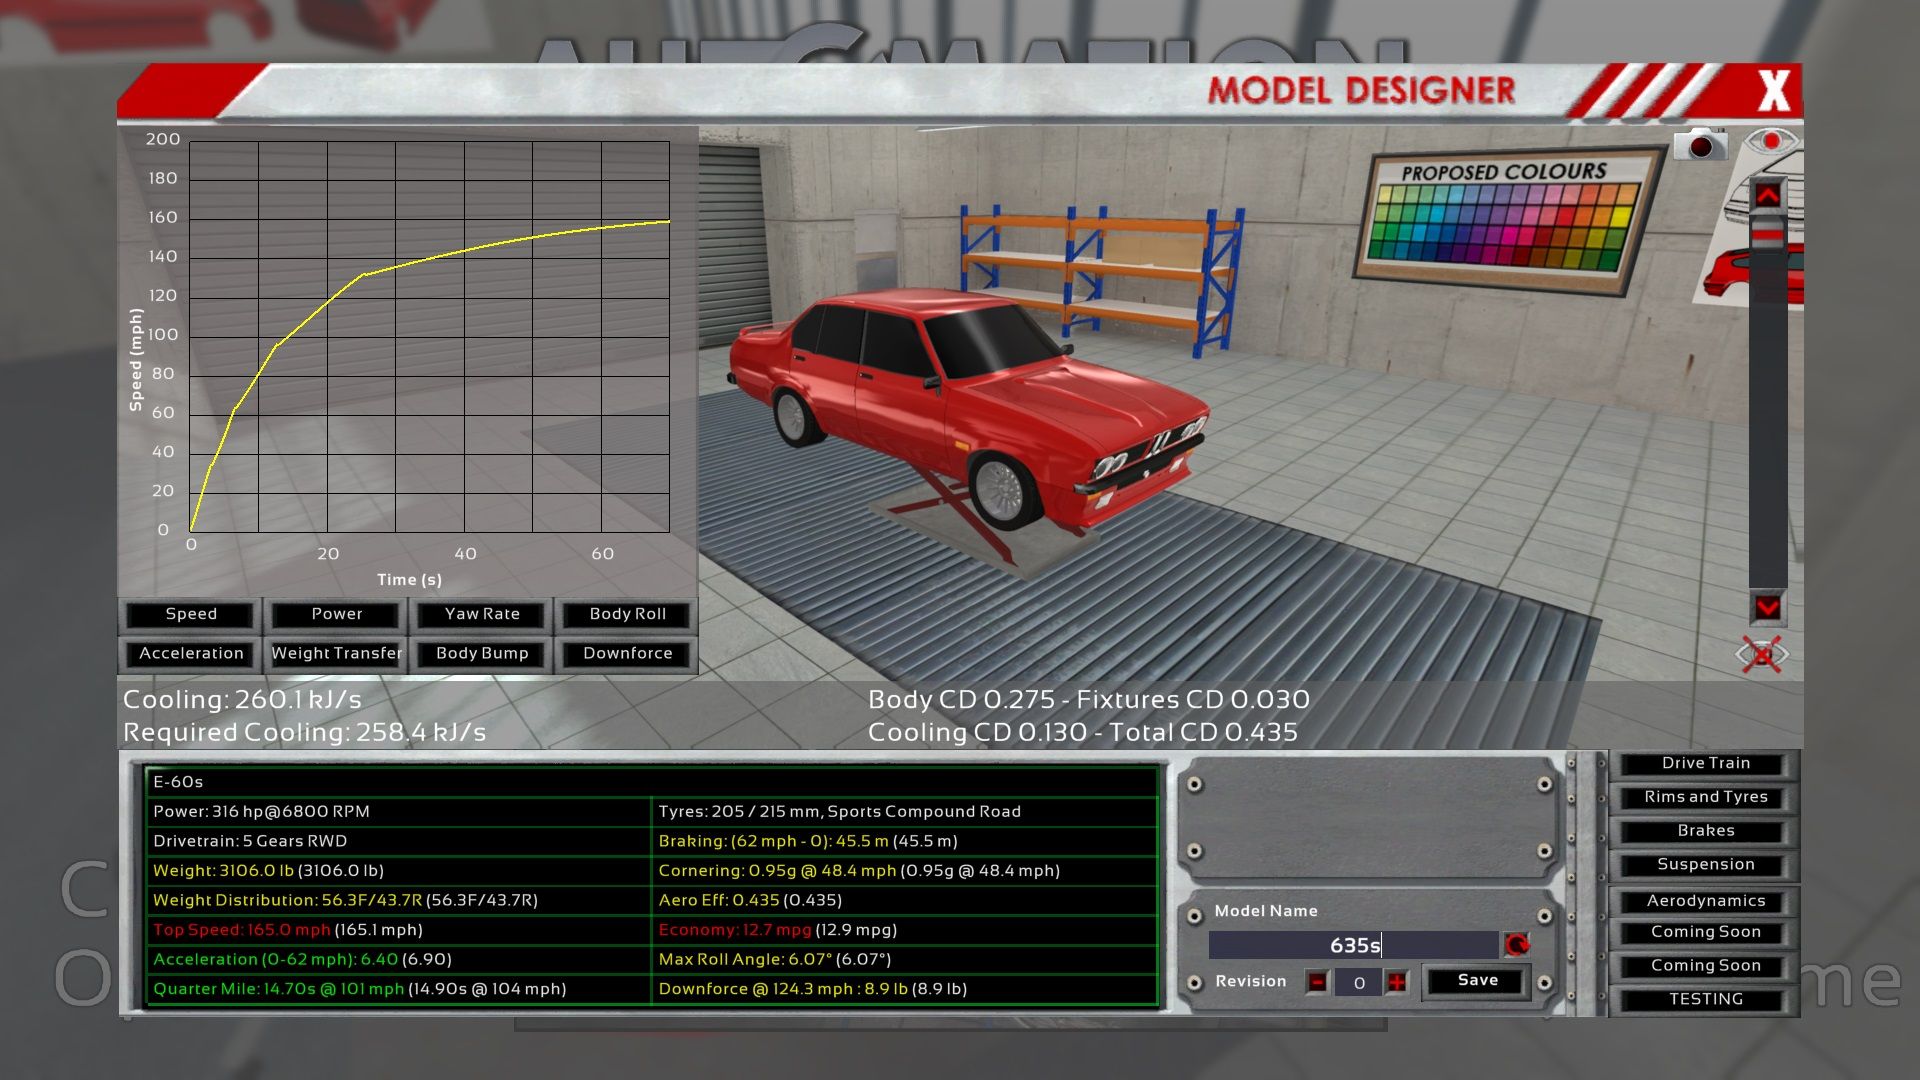
Task: Switch graph to Acceleration
Action: (x=191, y=653)
